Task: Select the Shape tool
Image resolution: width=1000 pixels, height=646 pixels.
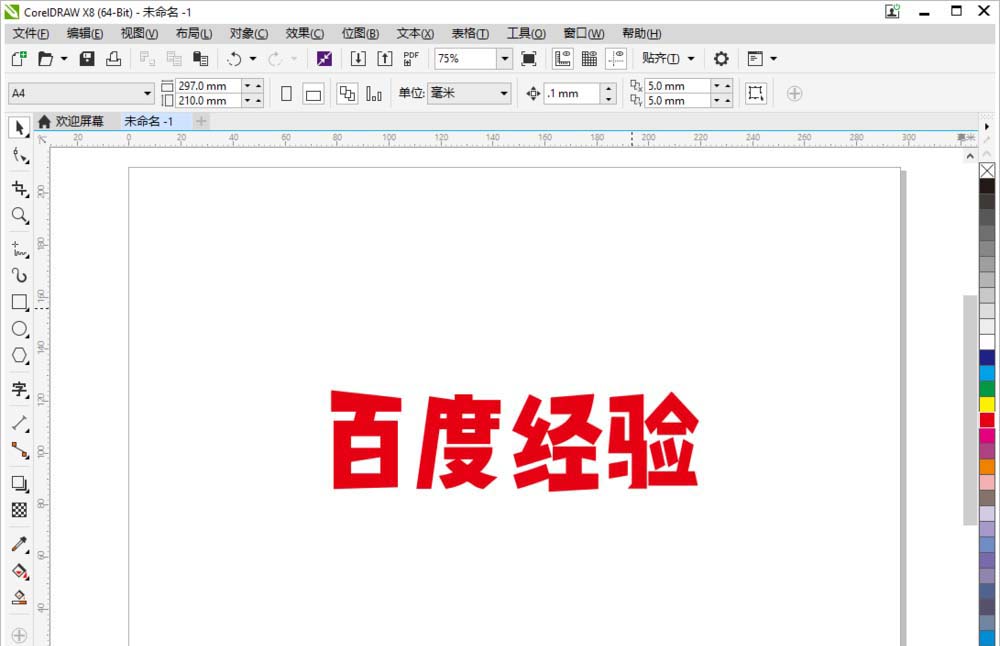Action: [x=20, y=156]
